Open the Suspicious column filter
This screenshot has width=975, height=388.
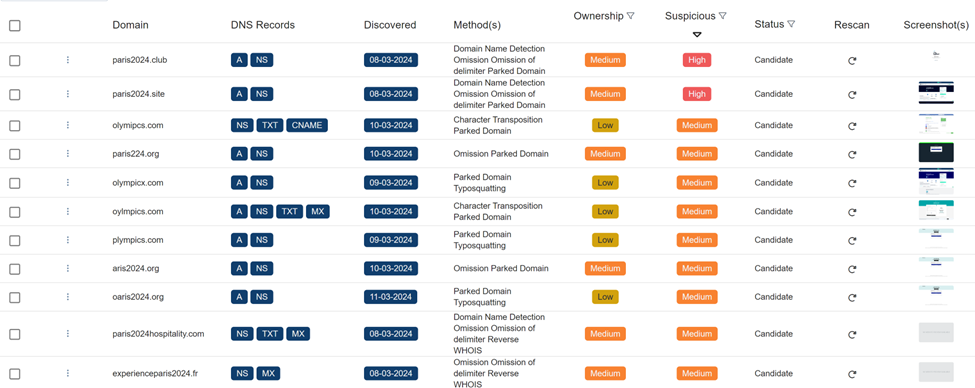click(x=723, y=16)
